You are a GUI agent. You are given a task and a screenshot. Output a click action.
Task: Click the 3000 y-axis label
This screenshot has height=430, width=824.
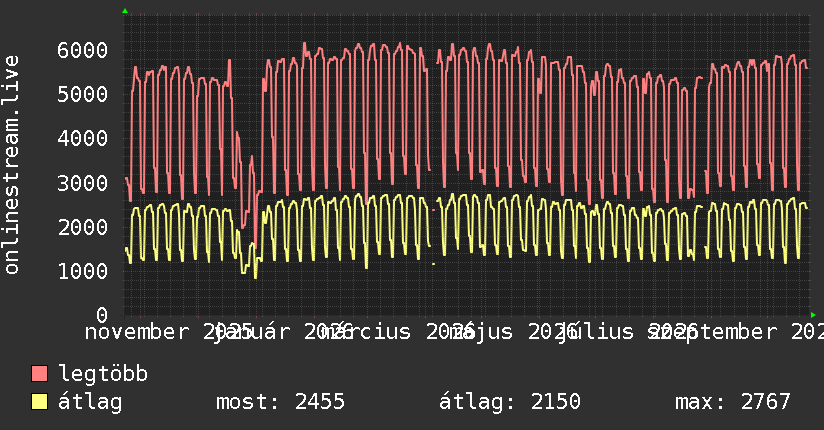83,183
